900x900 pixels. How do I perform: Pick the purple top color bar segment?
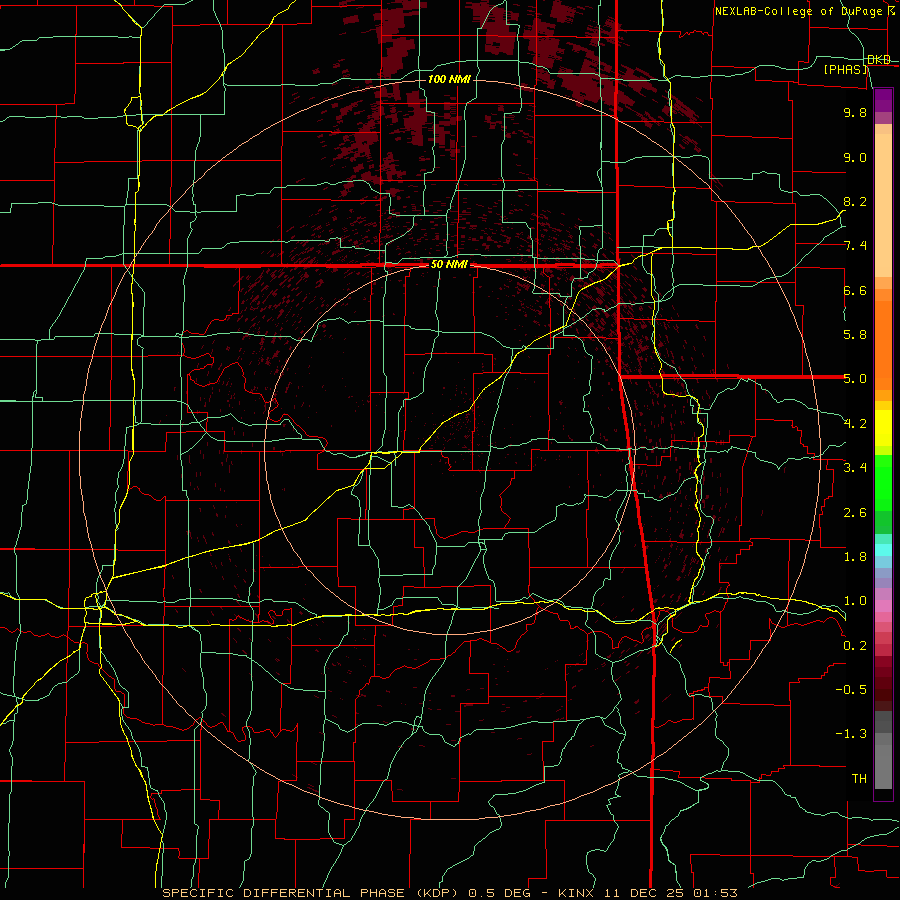coord(883,100)
